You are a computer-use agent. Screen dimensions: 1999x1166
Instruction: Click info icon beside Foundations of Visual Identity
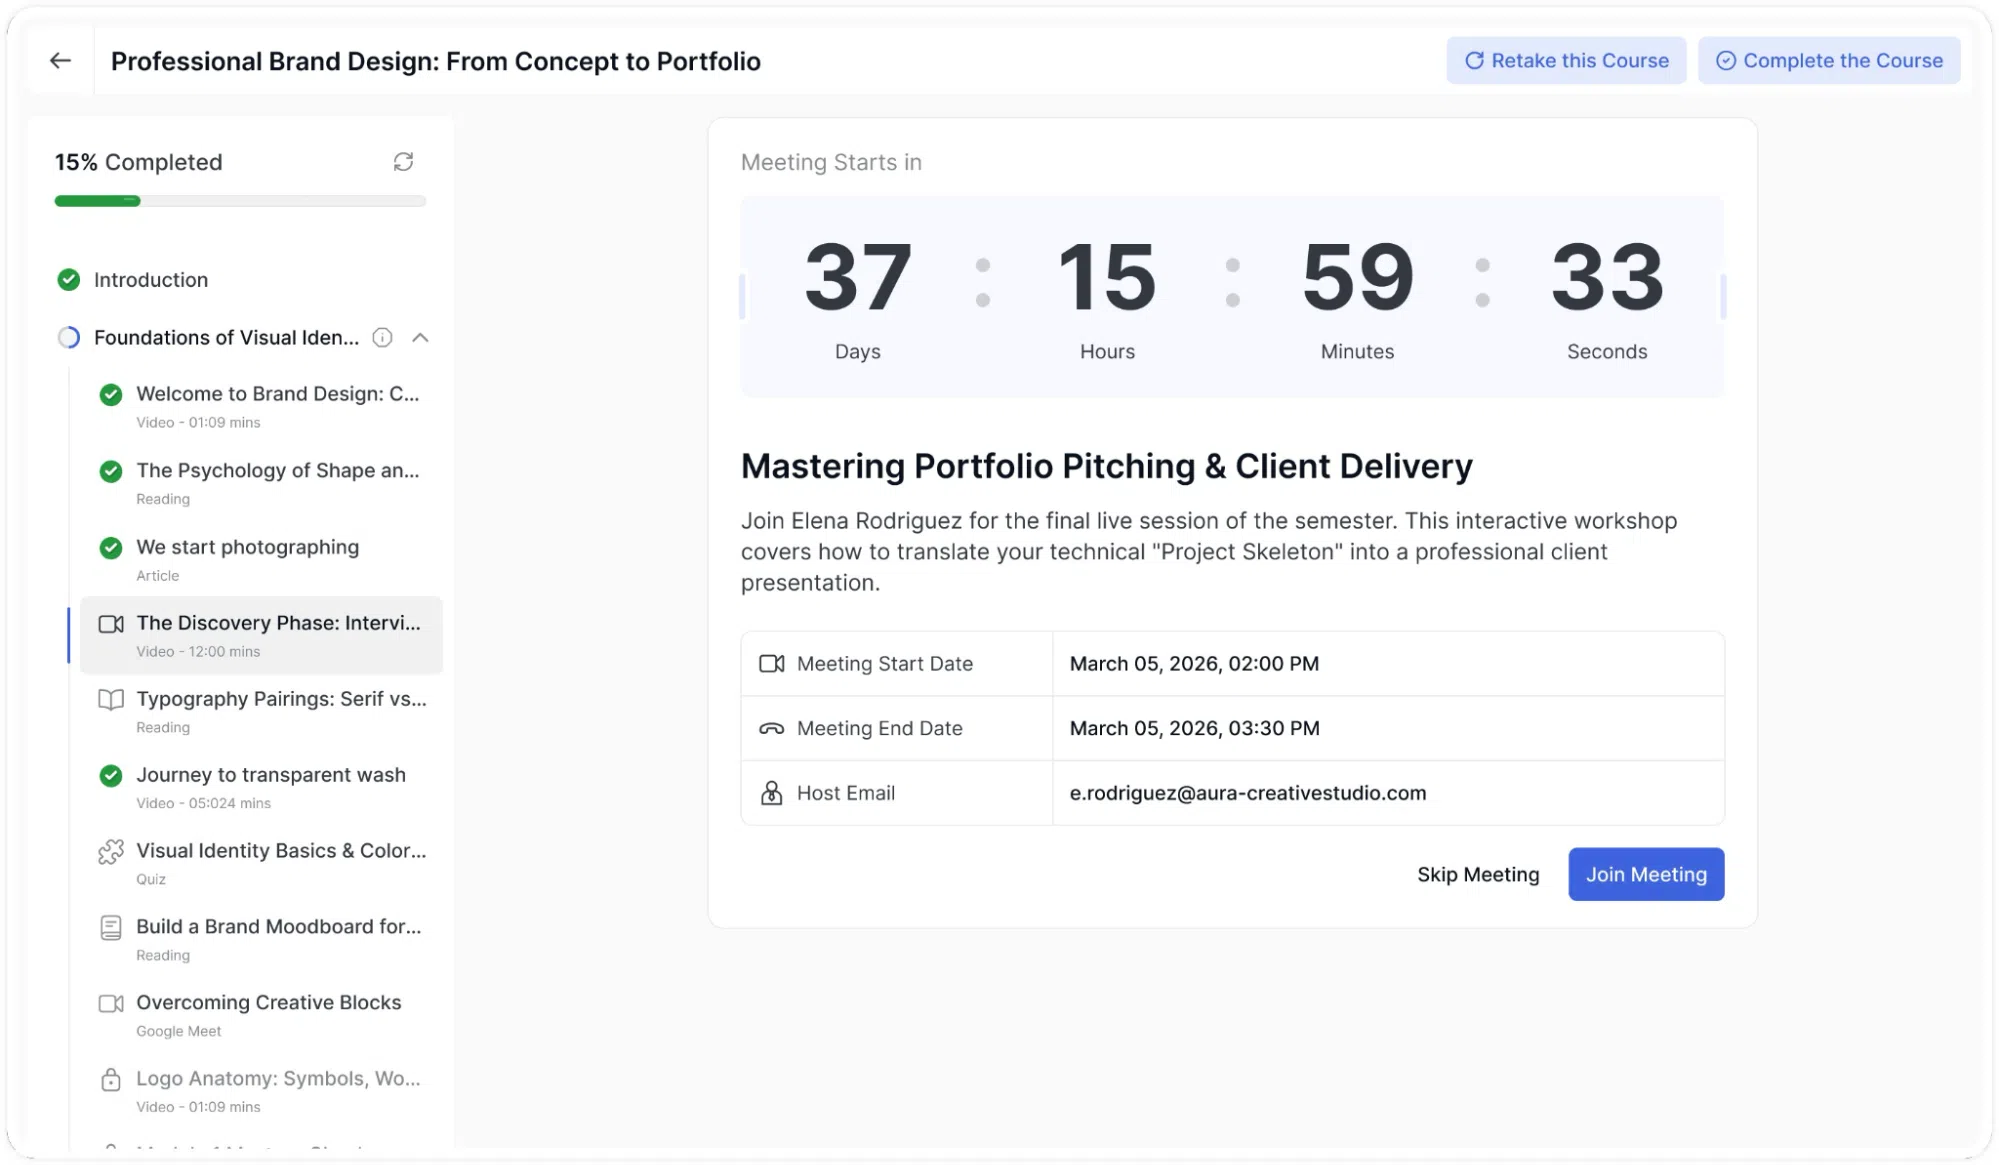pyautogui.click(x=382, y=338)
